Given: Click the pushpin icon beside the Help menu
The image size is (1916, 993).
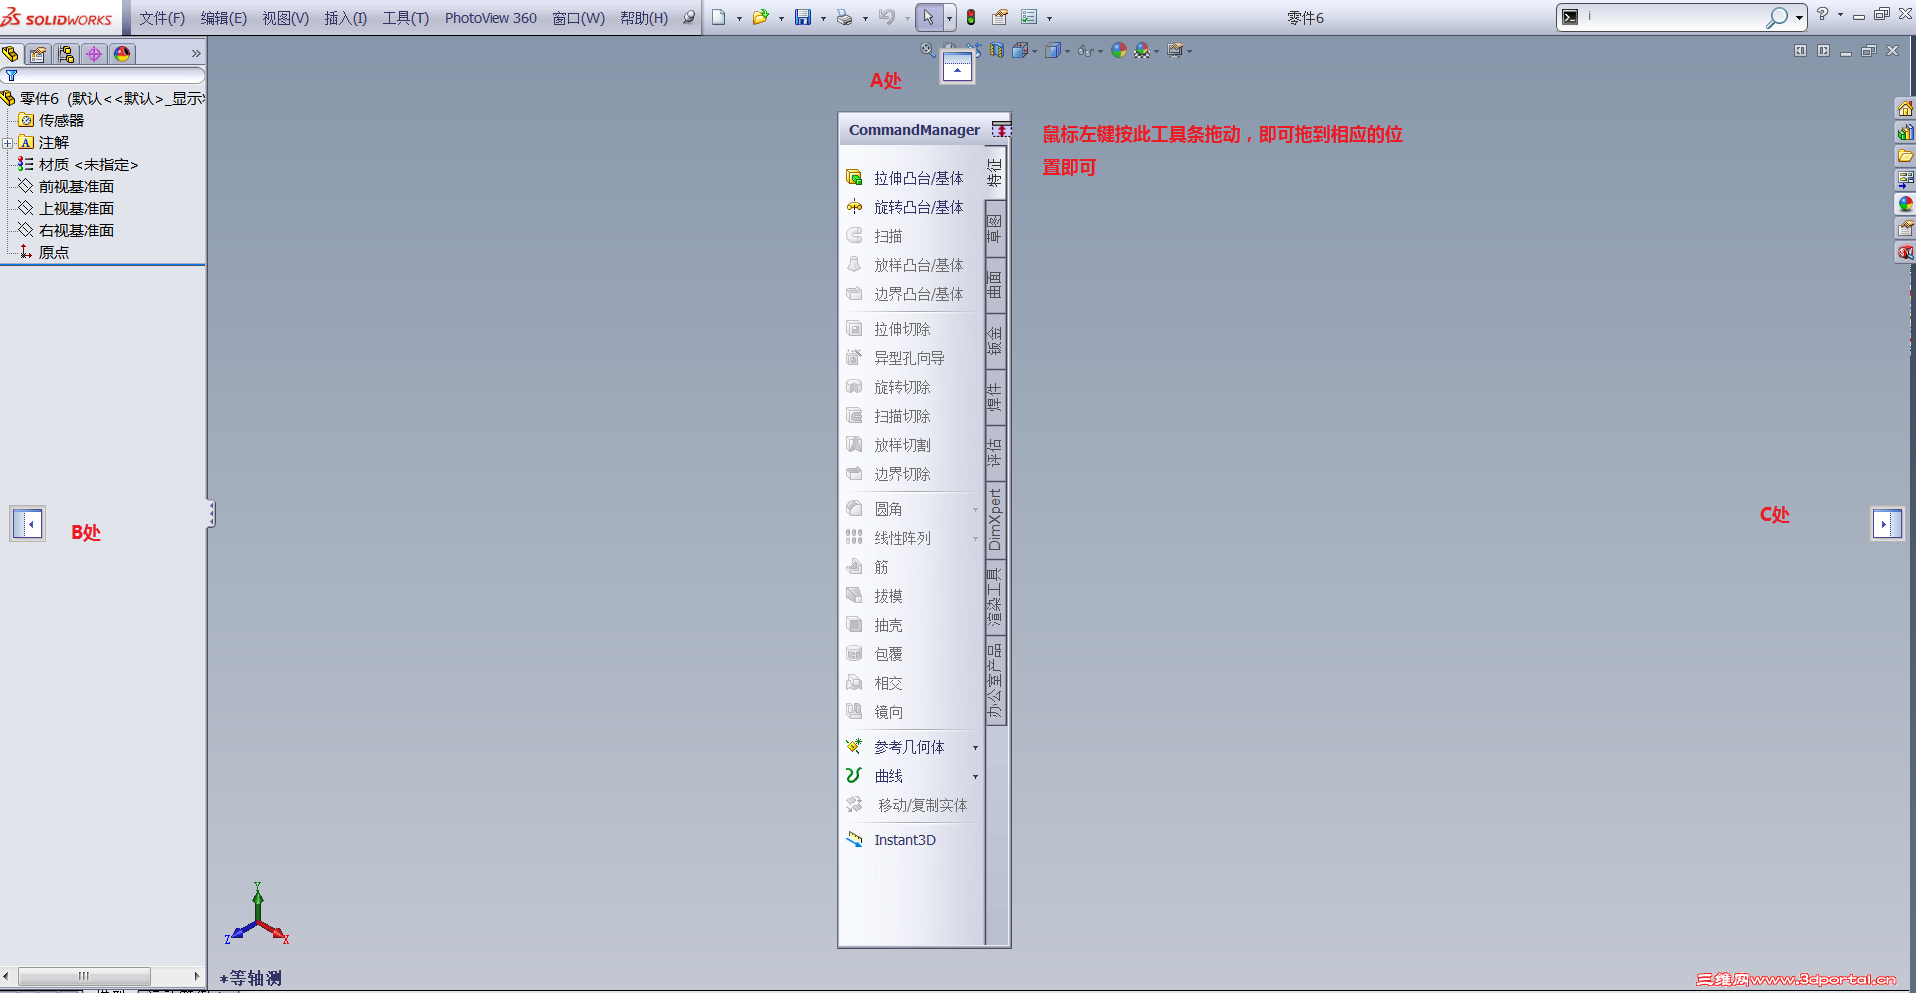Looking at the screenshot, I should click(689, 18).
